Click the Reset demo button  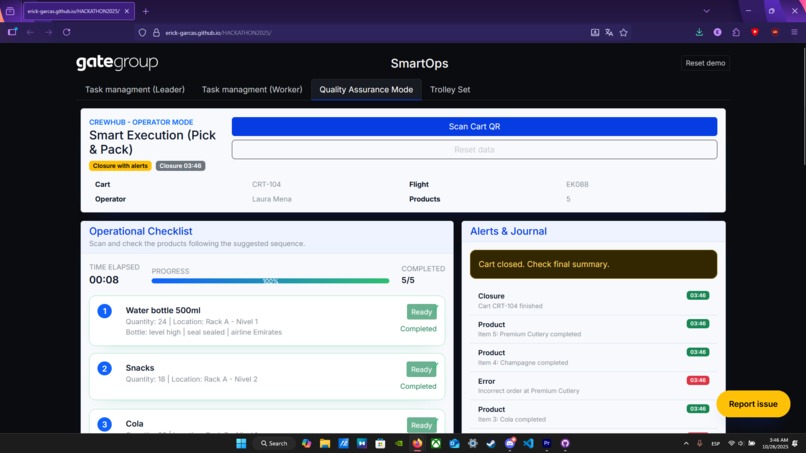click(x=705, y=63)
